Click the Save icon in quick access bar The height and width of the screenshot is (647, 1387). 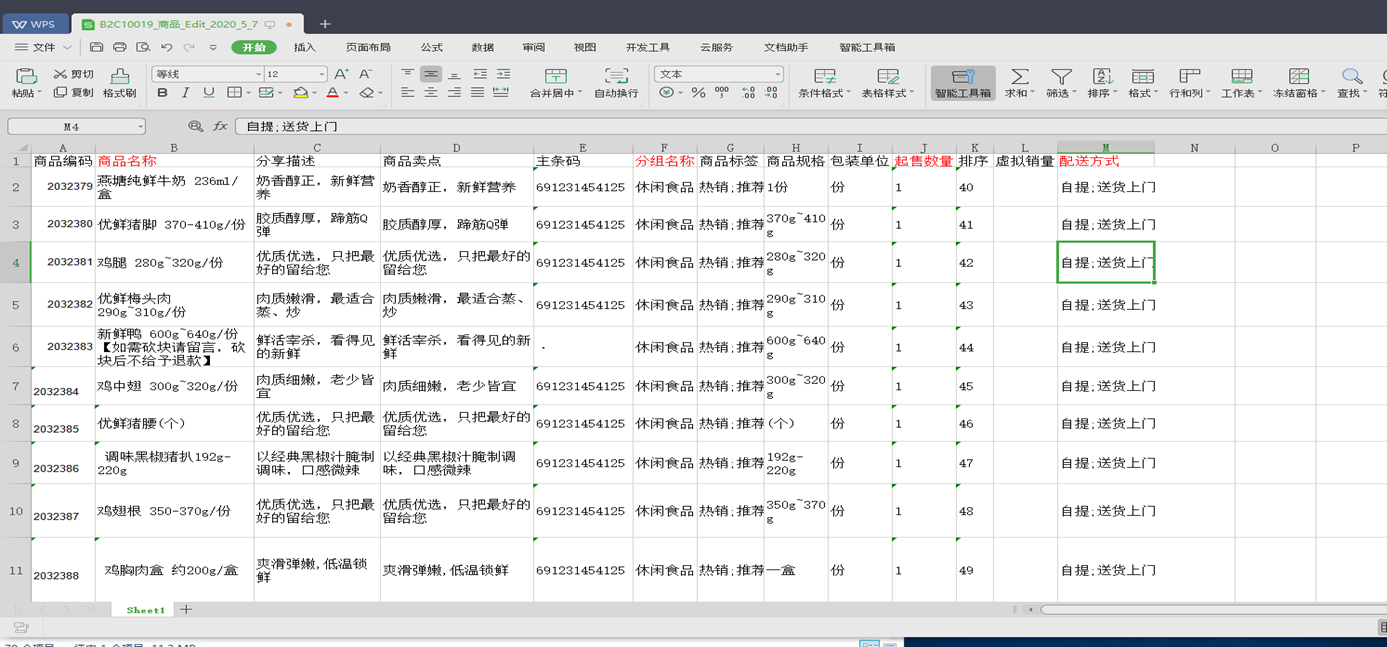pos(96,47)
